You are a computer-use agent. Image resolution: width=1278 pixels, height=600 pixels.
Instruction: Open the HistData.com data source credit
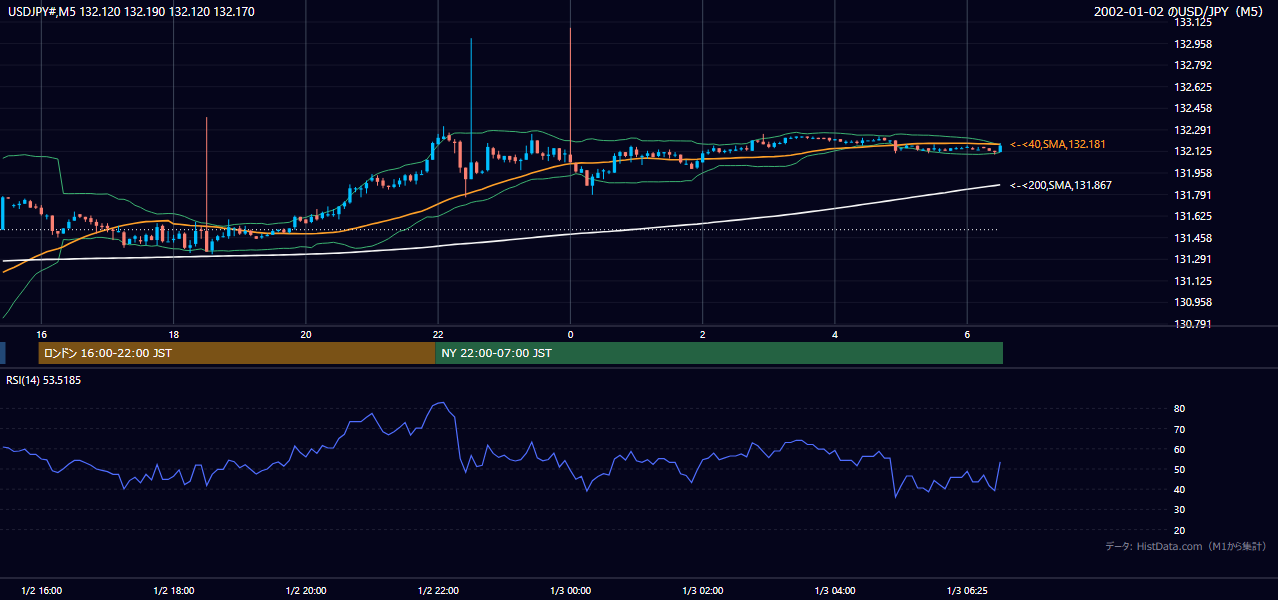pos(1186,546)
